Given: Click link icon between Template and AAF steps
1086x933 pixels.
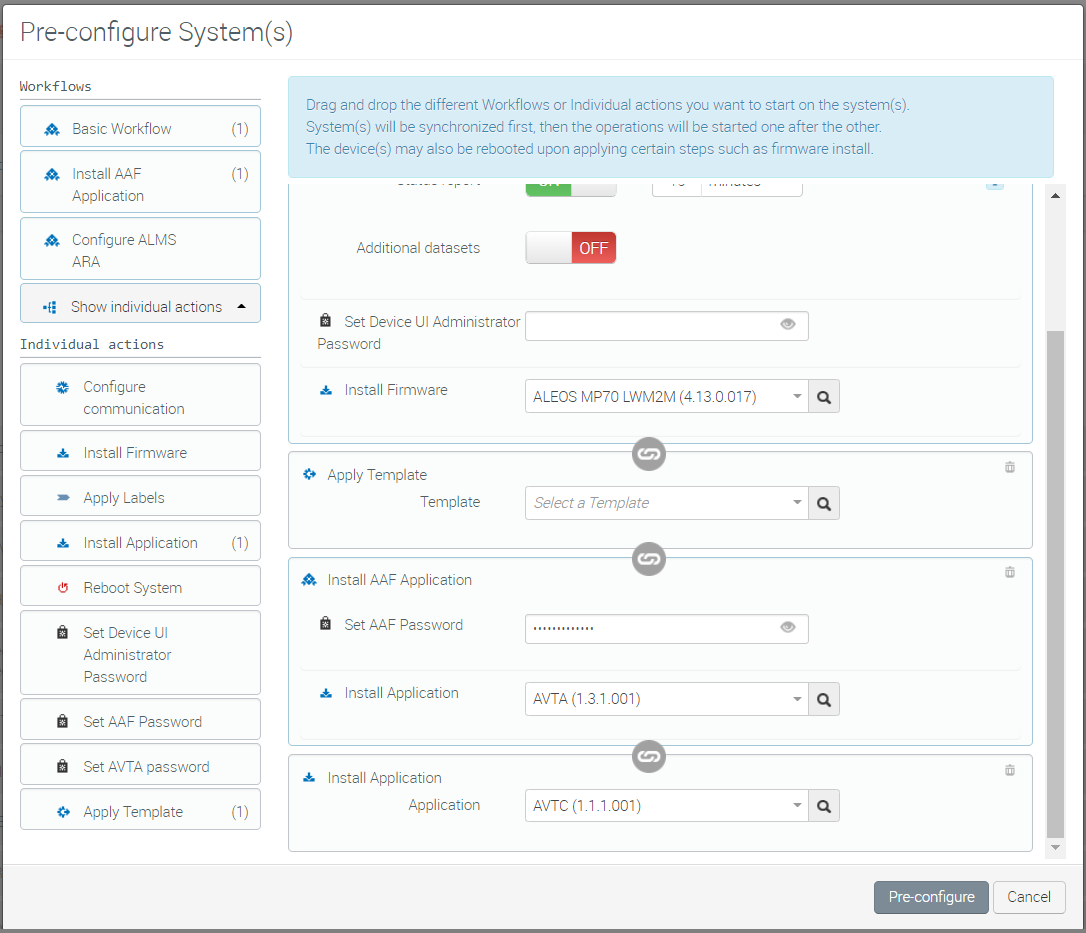Looking at the screenshot, I should click(649, 558).
